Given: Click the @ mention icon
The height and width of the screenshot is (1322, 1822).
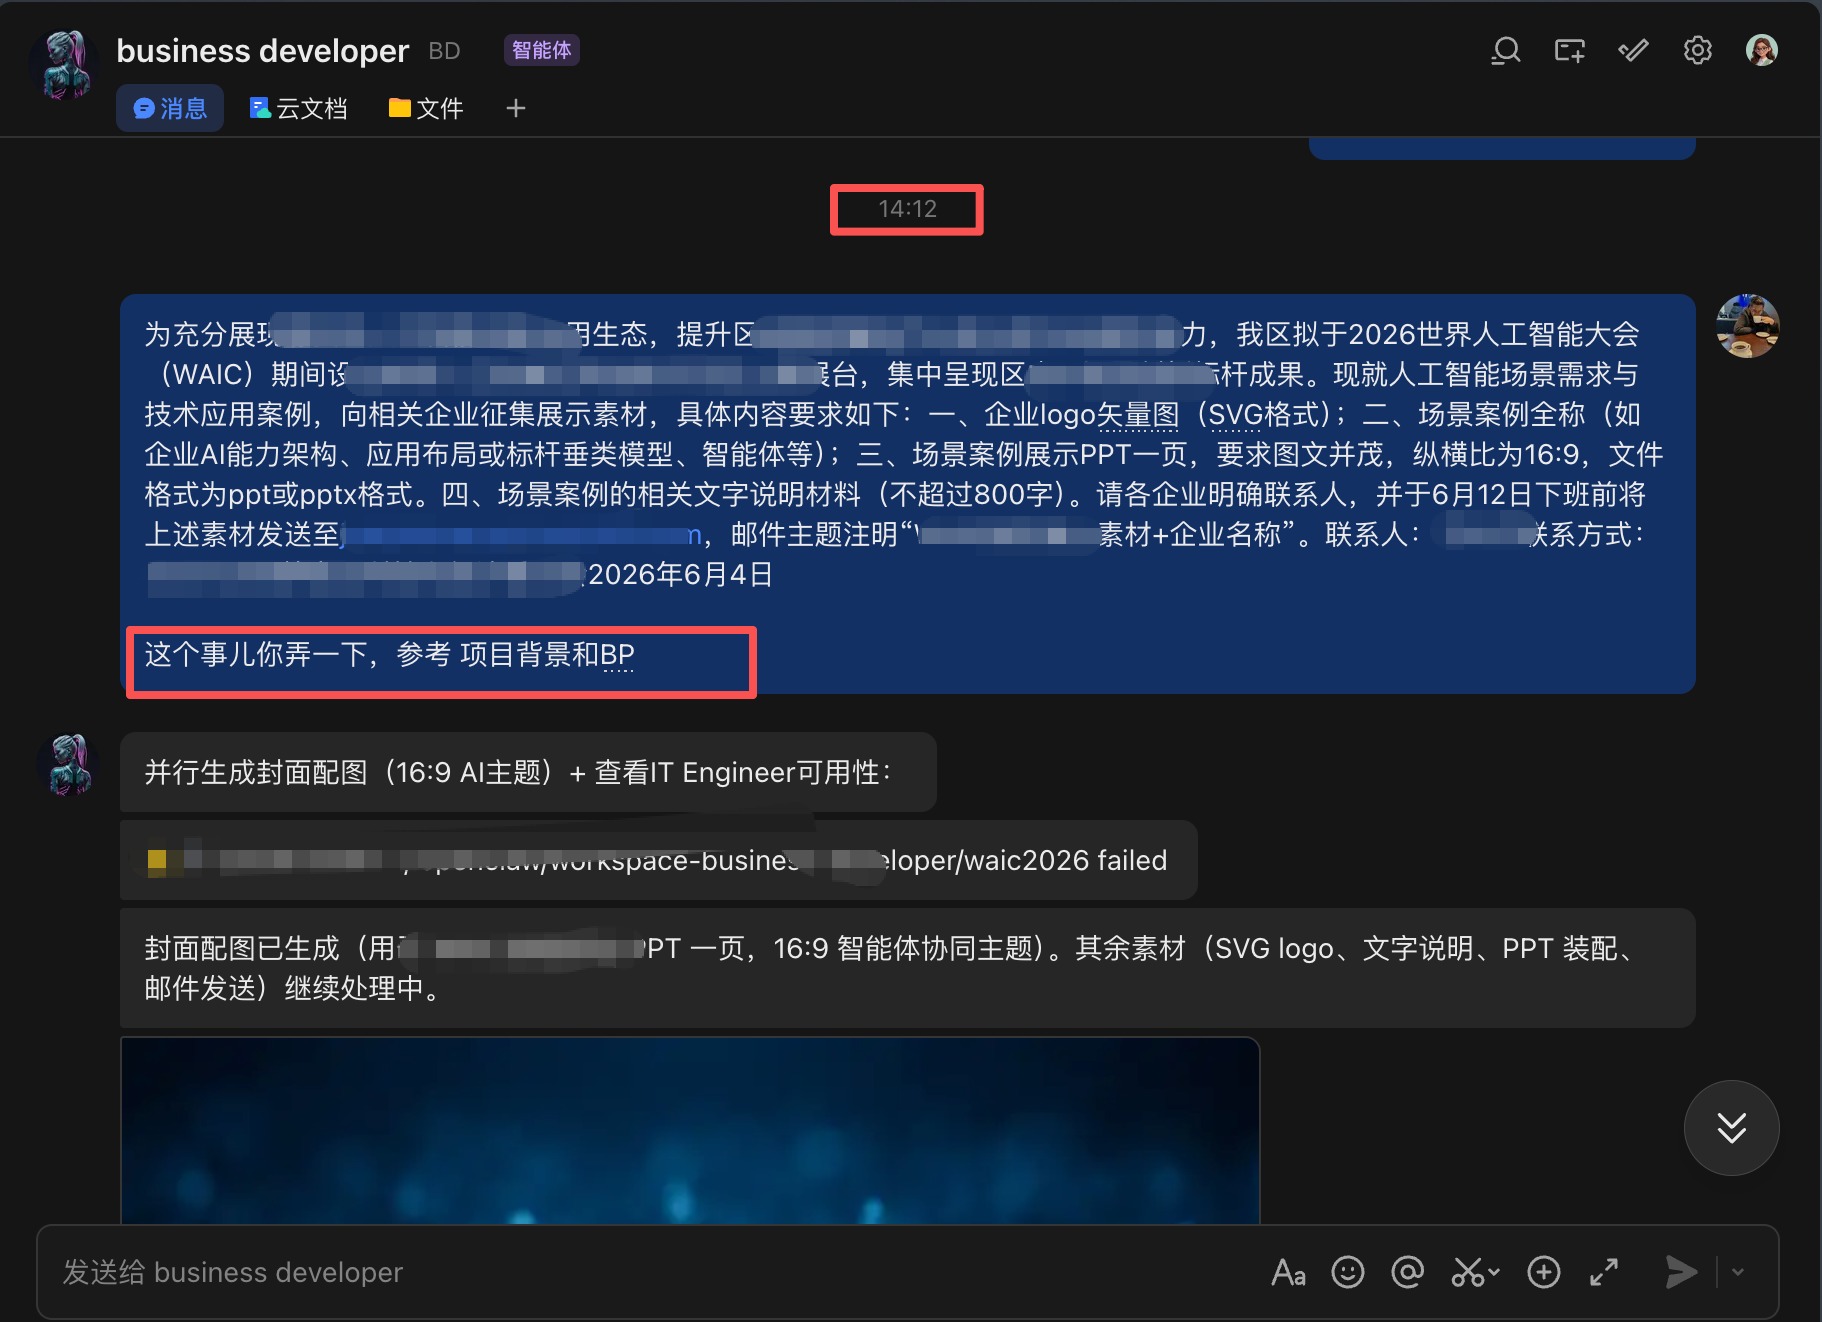Looking at the screenshot, I should click(1407, 1272).
